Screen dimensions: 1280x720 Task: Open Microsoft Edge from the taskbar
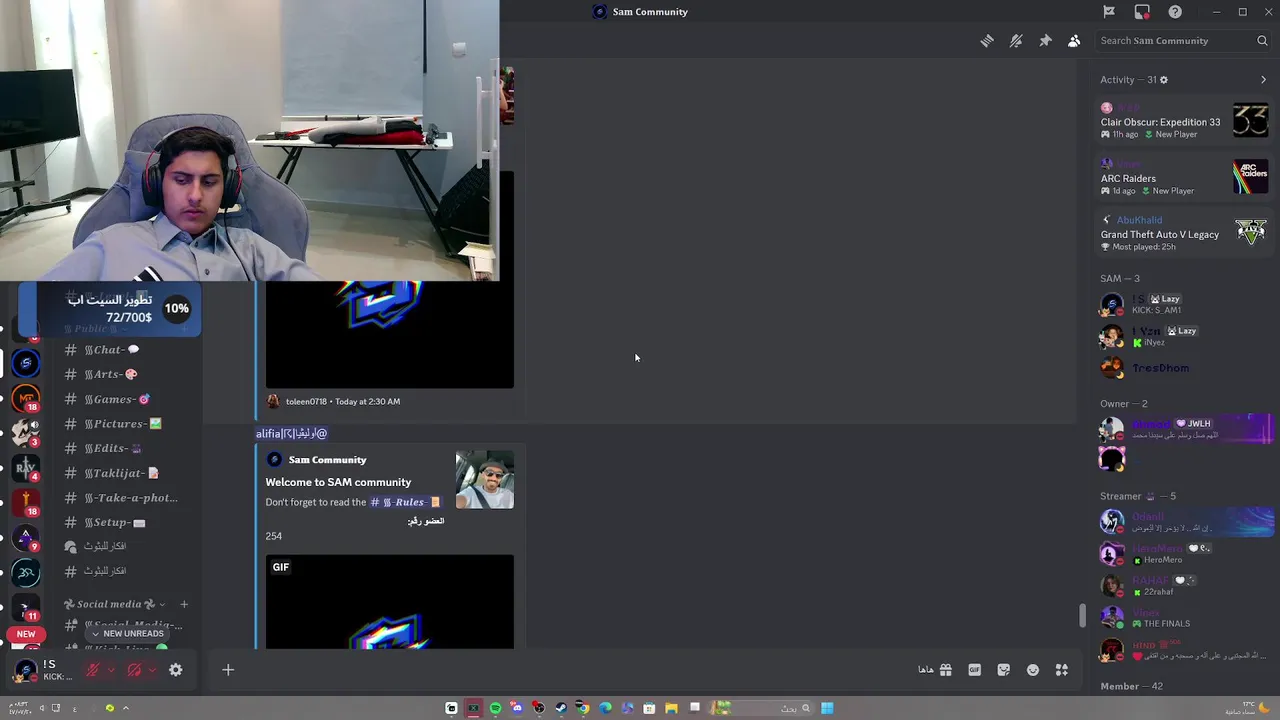click(605, 708)
